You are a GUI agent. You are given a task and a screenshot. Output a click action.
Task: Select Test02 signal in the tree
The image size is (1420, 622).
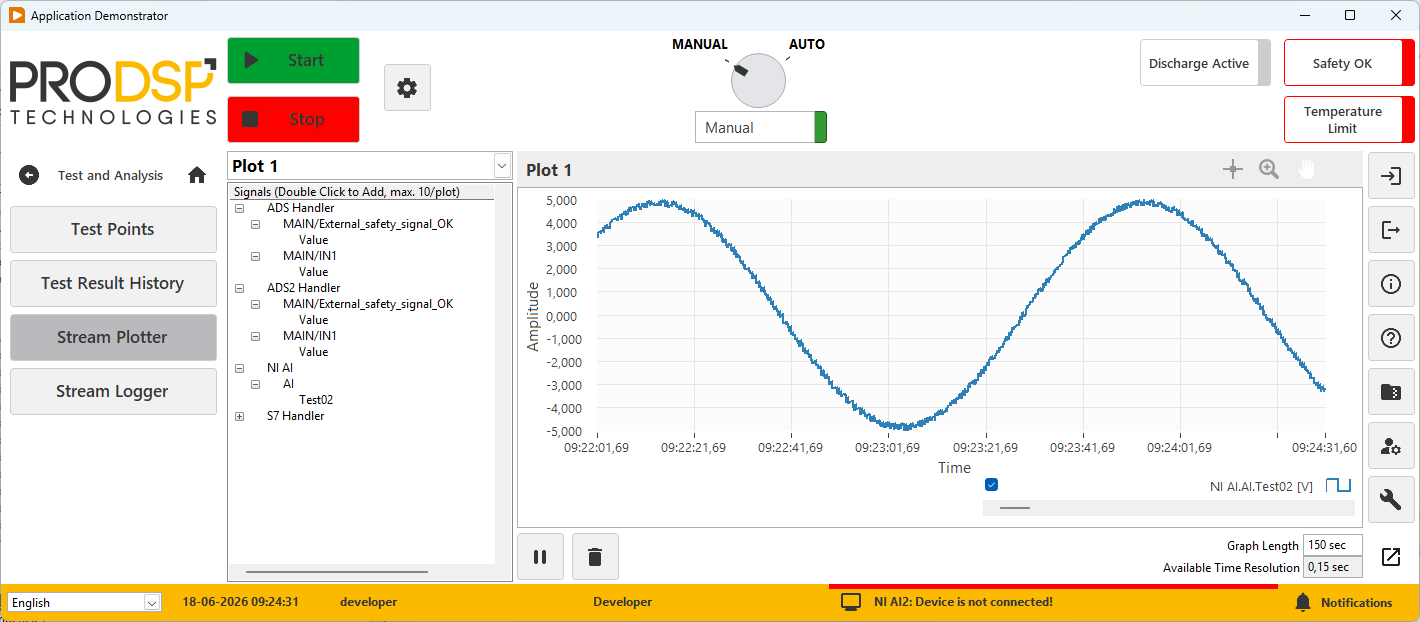coord(316,400)
